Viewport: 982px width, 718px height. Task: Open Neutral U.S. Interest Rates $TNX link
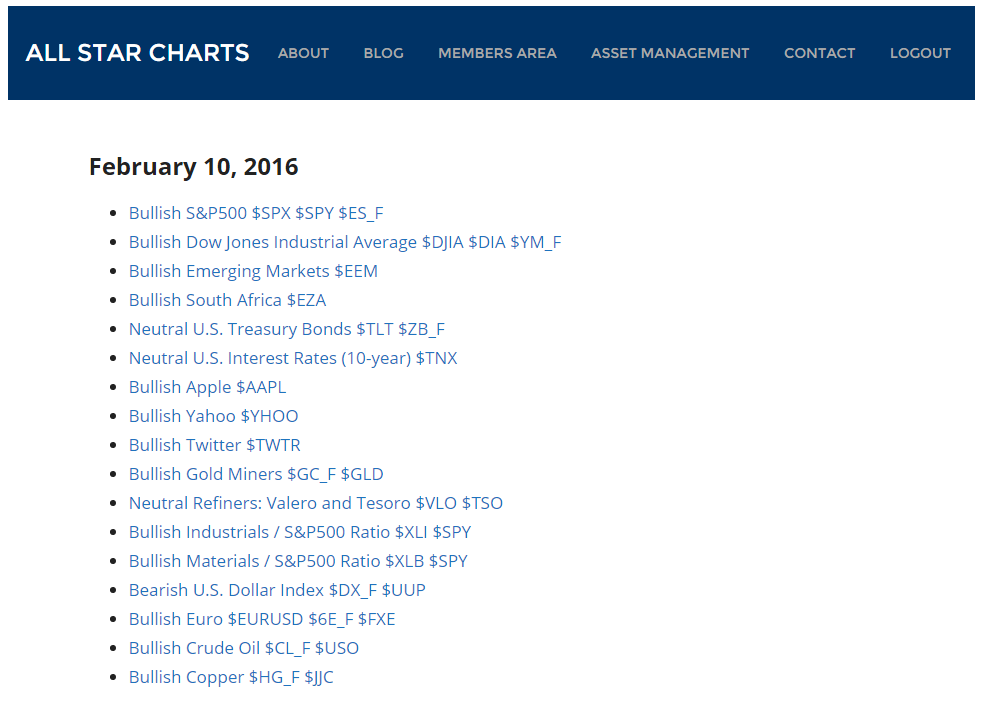click(293, 358)
